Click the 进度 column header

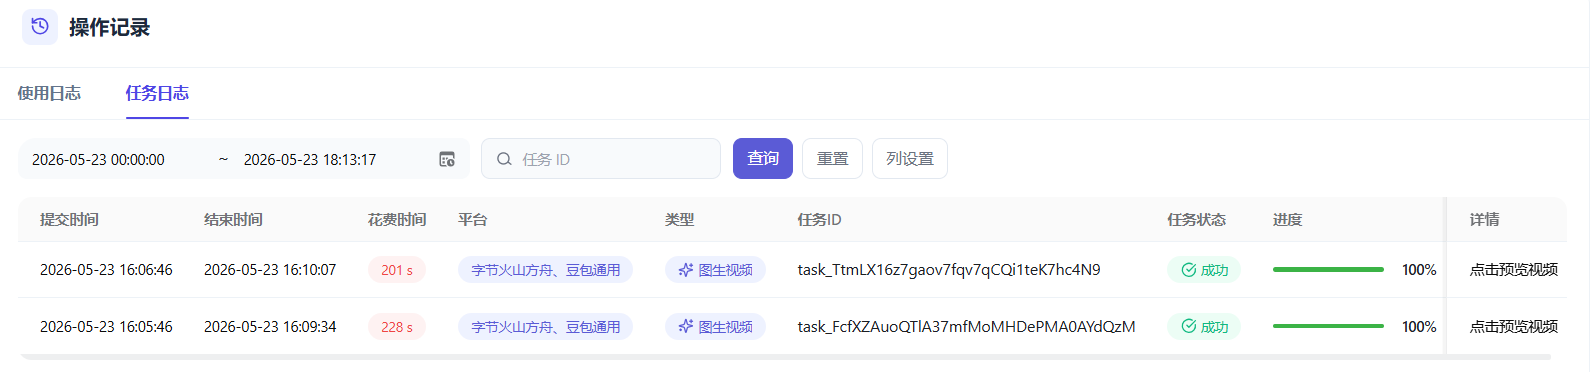tap(1287, 220)
